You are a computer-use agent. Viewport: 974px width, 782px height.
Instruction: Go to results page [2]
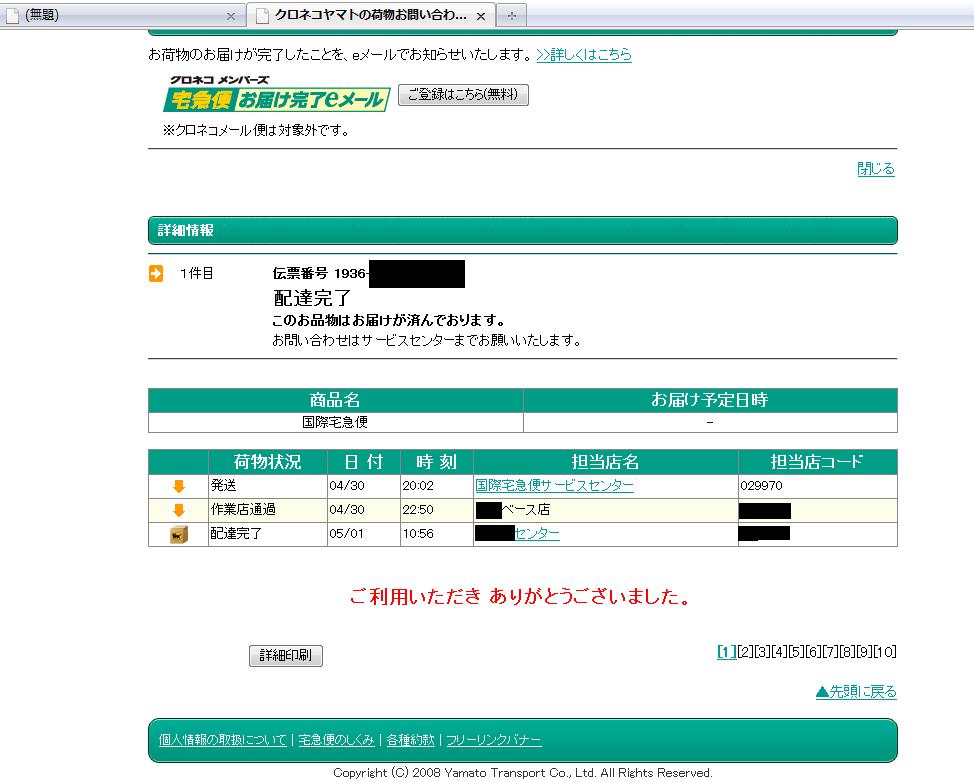745,652
